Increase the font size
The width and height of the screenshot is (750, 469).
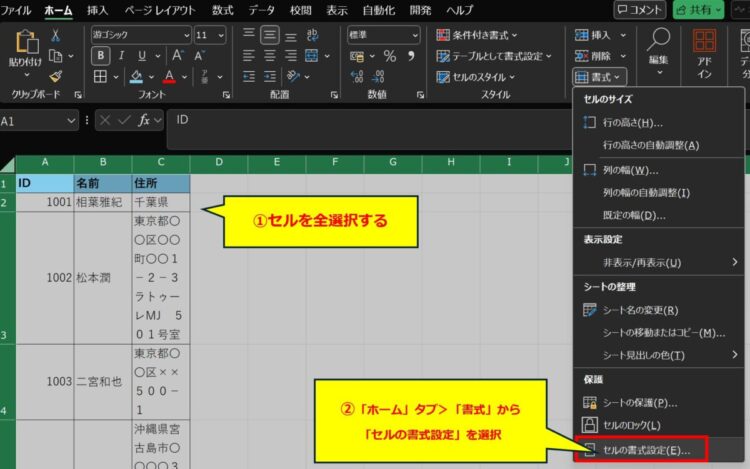click(177, 56)
